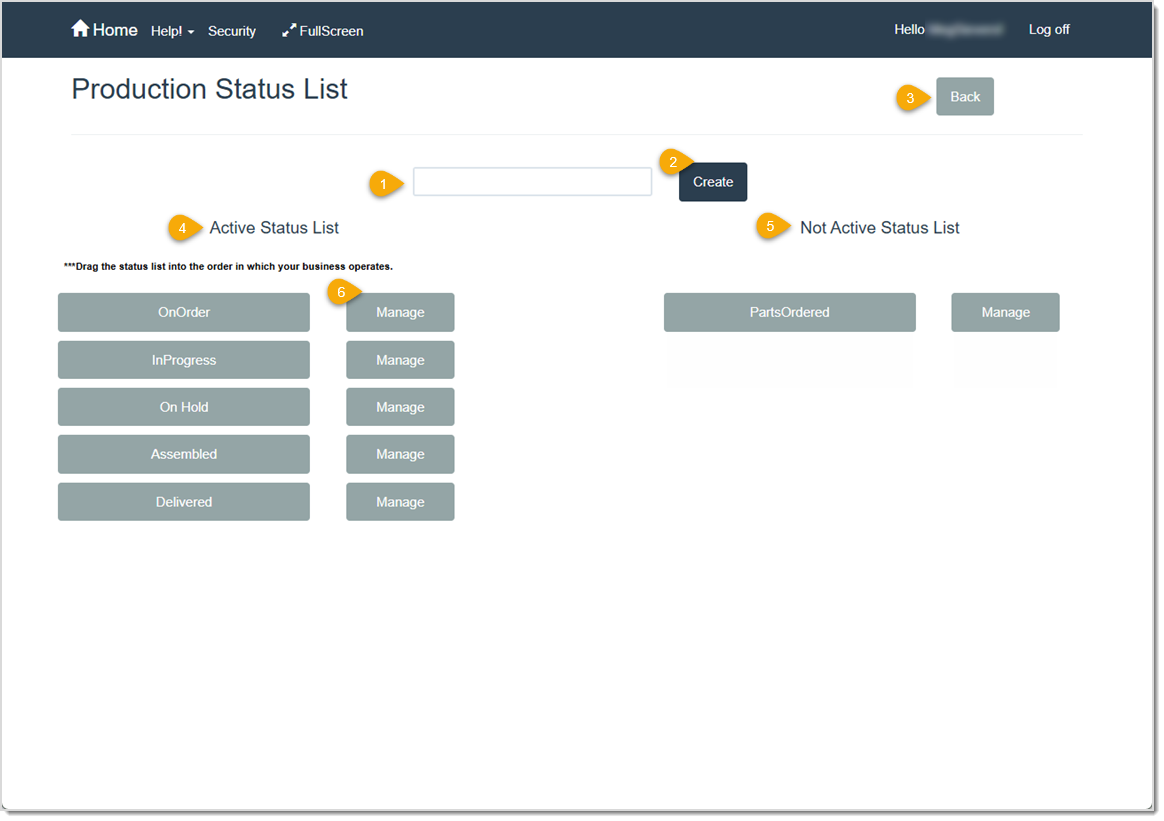The image size is (1164, 821).
Task: Click the Back button
Action: [963, 96]
